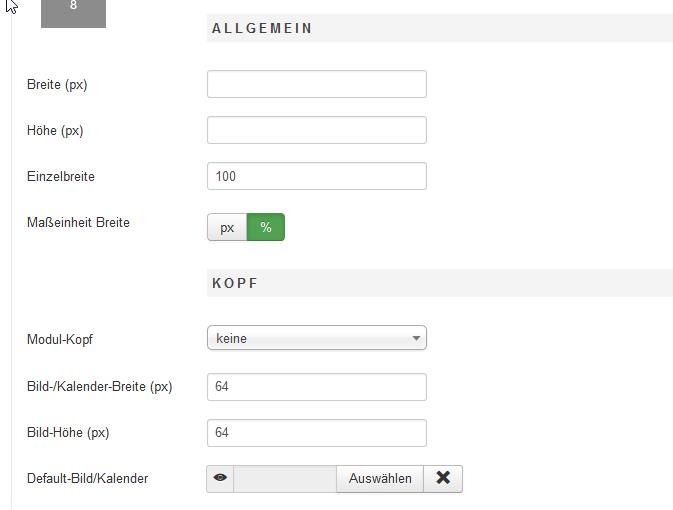The height and width of the screenshot is (510, 673).
Task: Click the Bild-Höhe (px) input field
Action: [316, 432]
